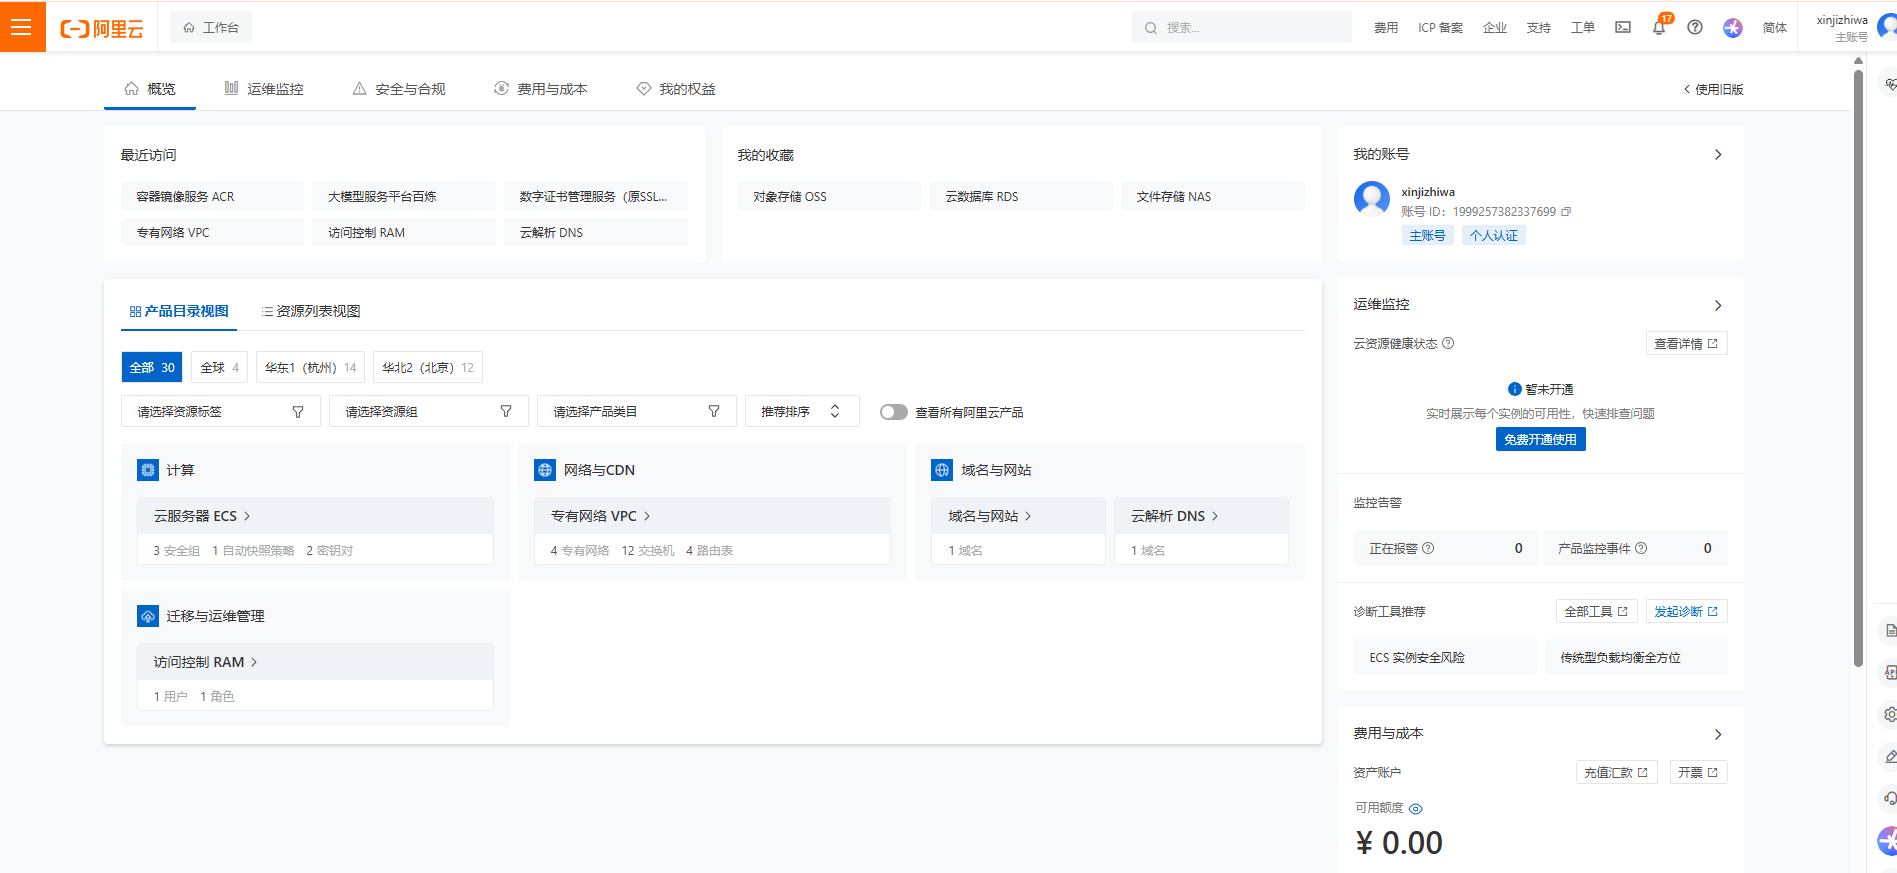This screenshot has width=1897, height=873.
Task: Open 容器镜像服务 ACR from recent visits
Action: coord(212,196)
